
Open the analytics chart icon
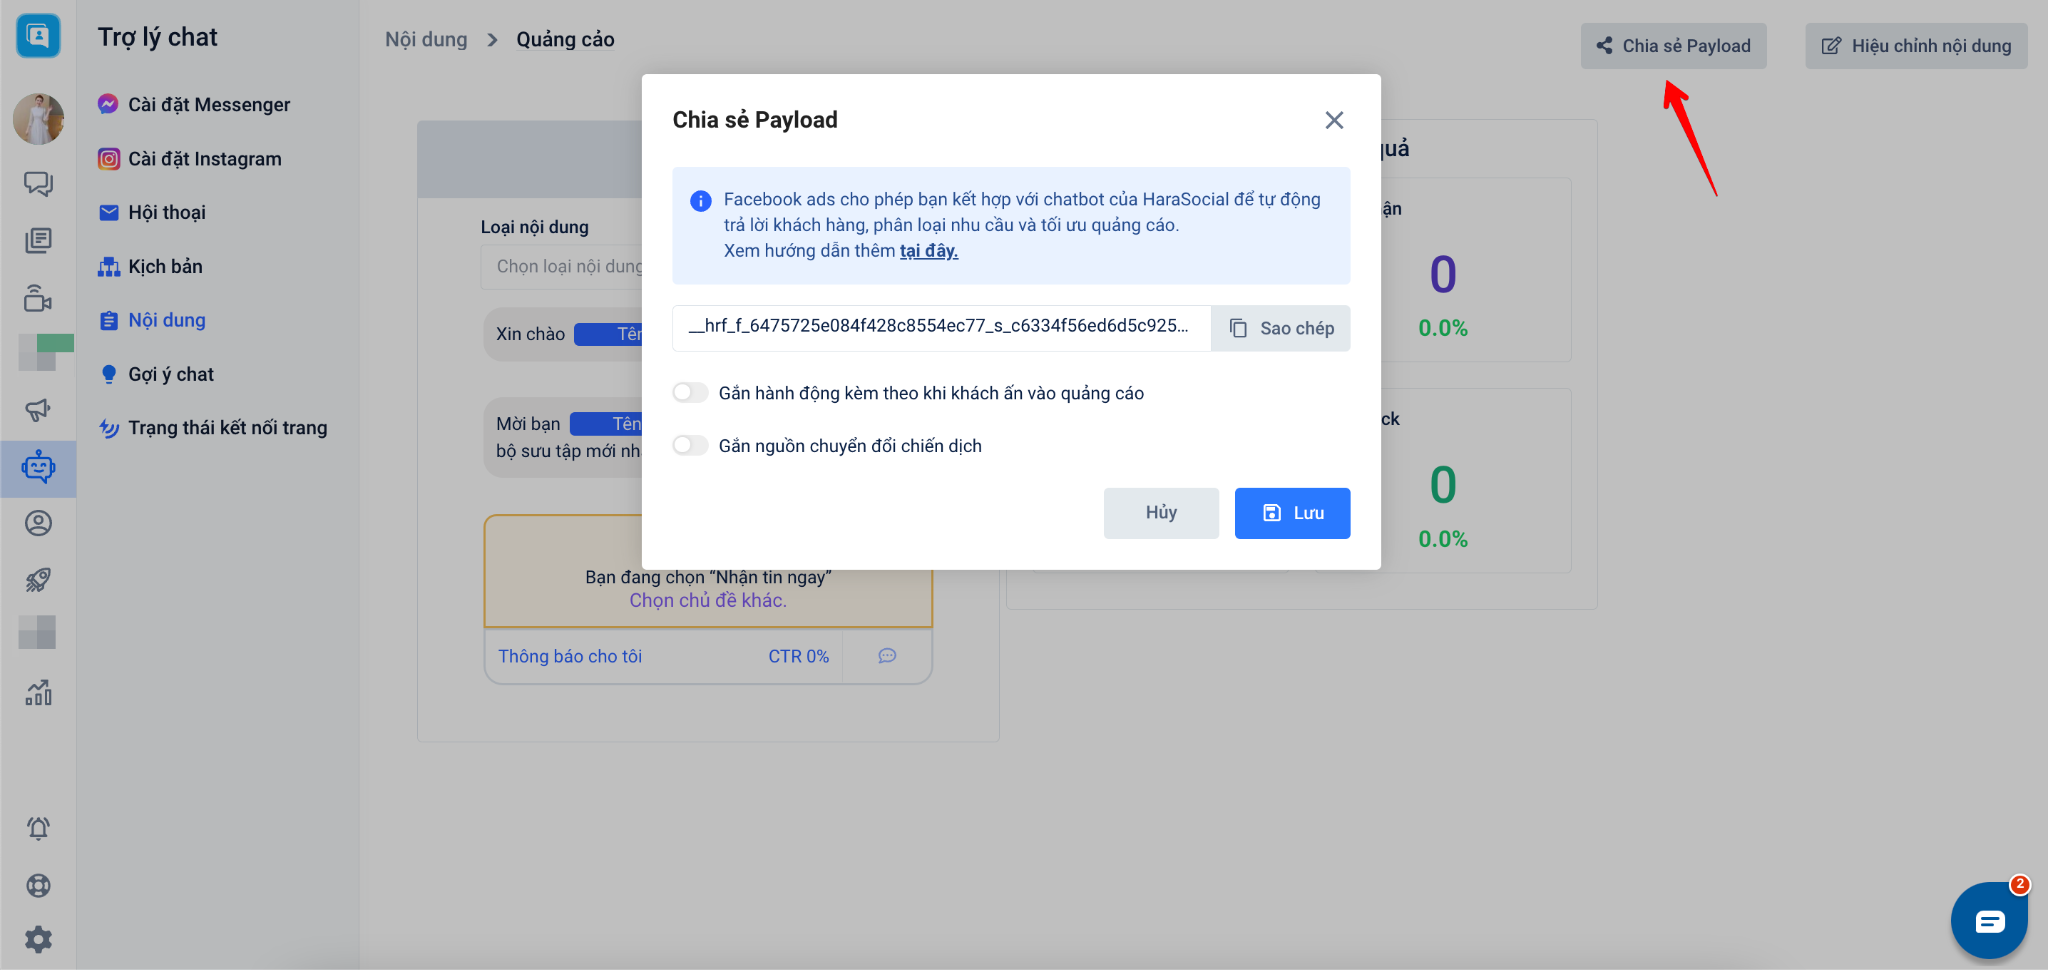point(38,692)
